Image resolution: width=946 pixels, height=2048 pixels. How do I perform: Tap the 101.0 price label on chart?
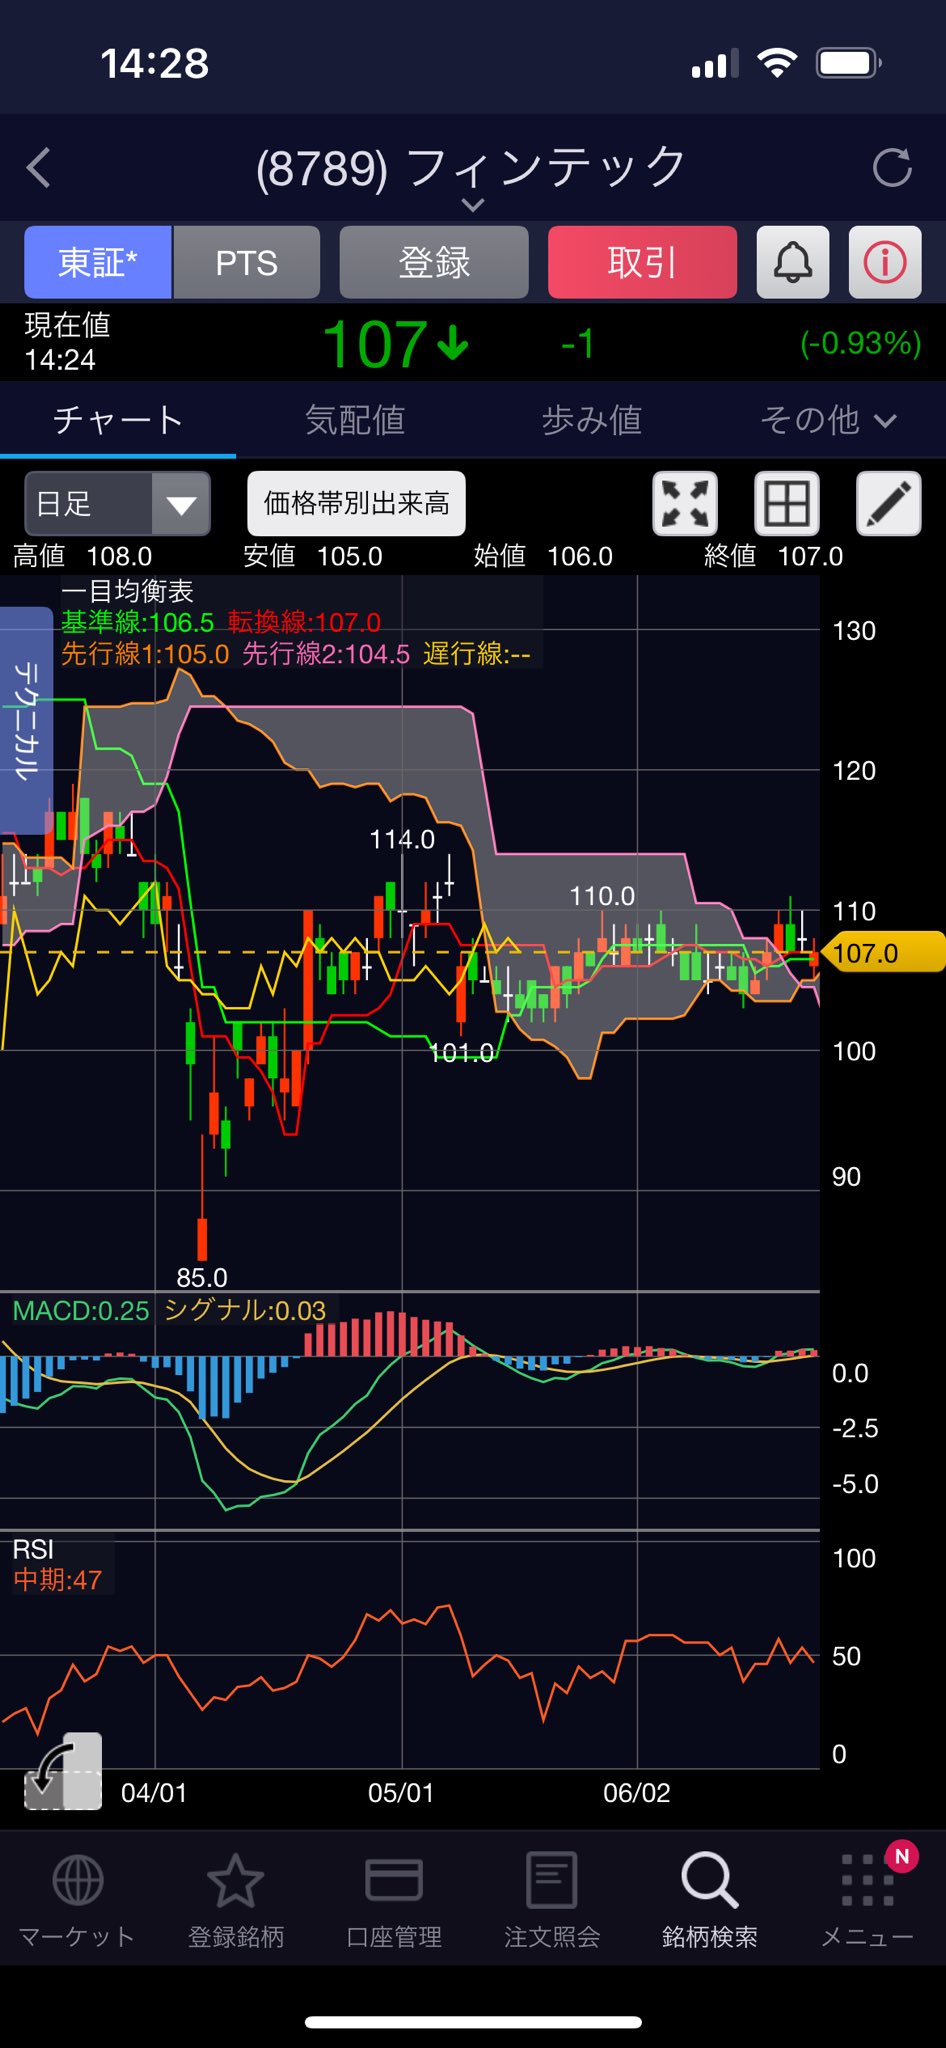point(461,1052)
